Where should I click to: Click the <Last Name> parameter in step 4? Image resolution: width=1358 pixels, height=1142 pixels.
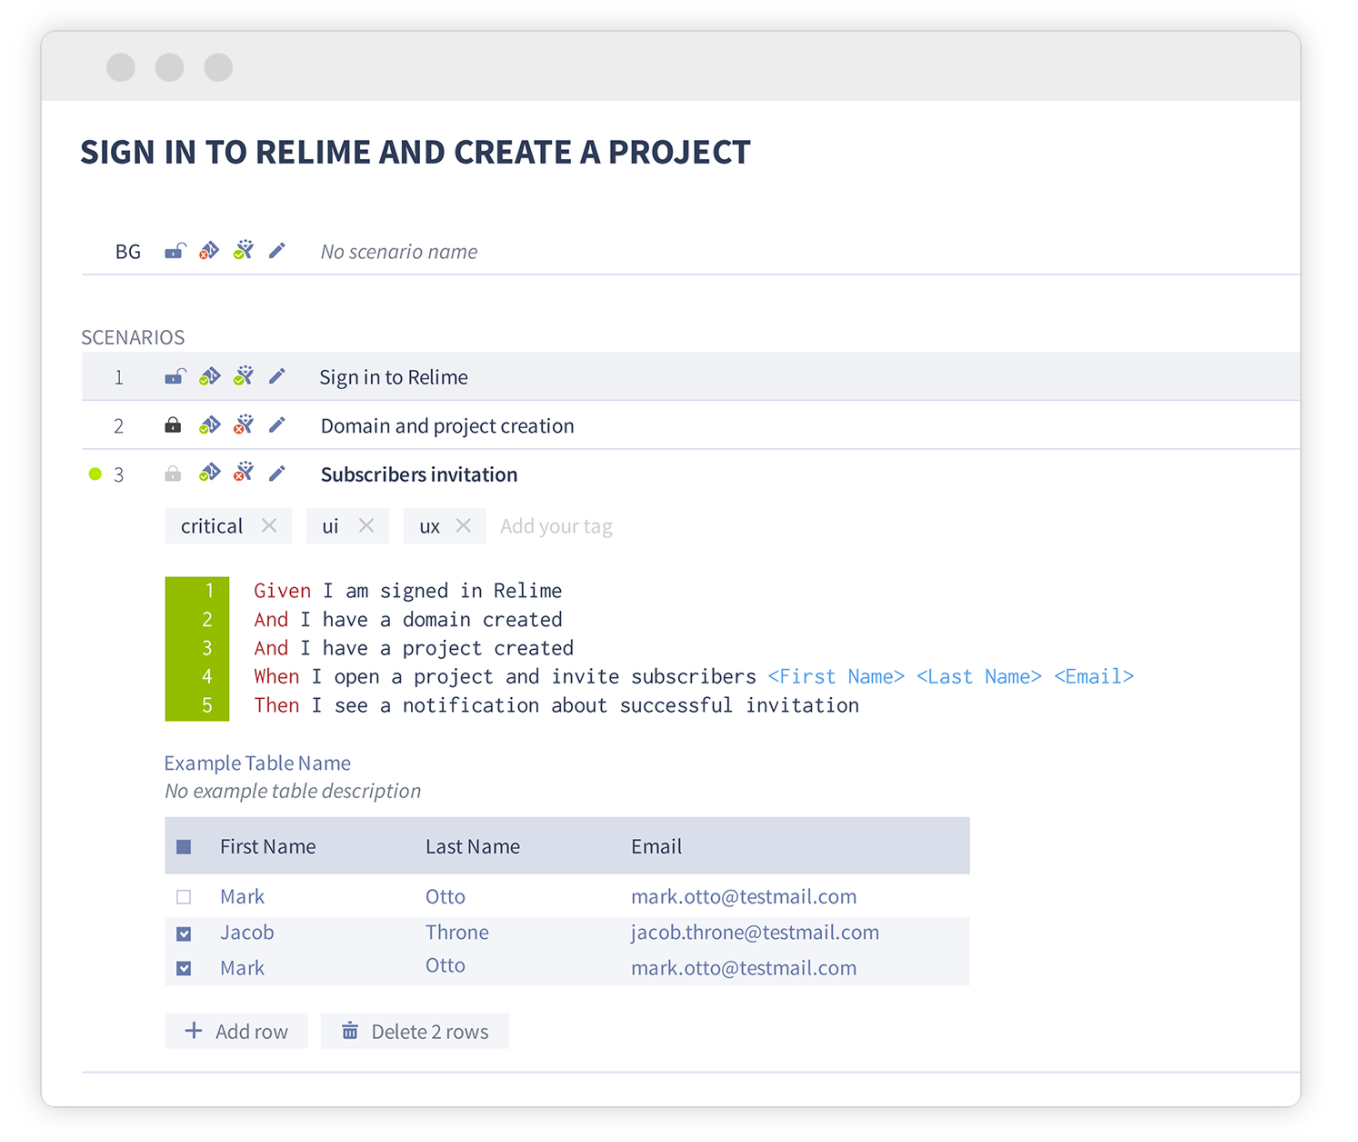tap(979, 676)
